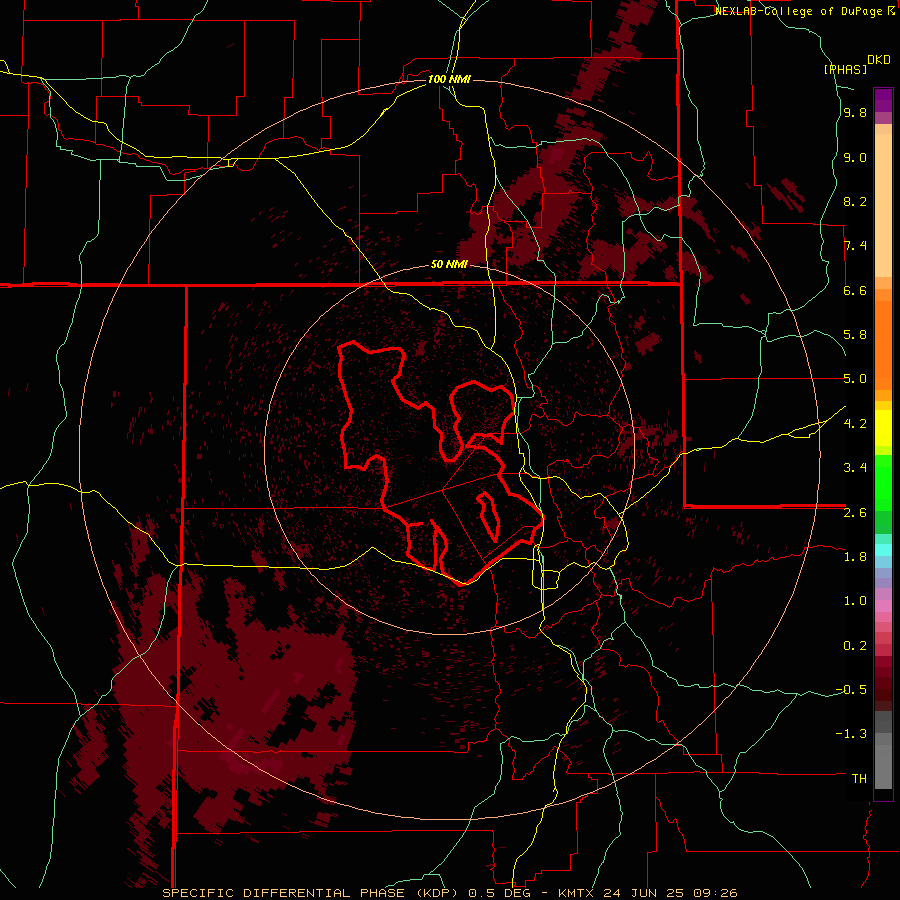Select the 1.8 value on the scale

855,557
